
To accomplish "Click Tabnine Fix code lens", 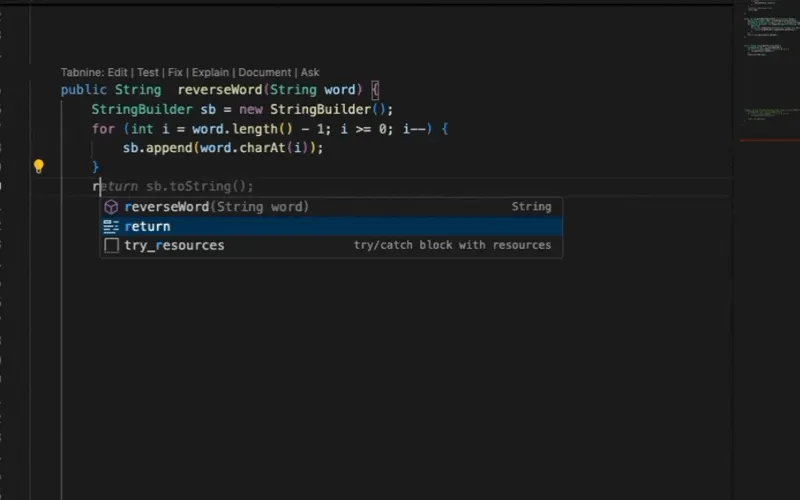I will [175, 72].
